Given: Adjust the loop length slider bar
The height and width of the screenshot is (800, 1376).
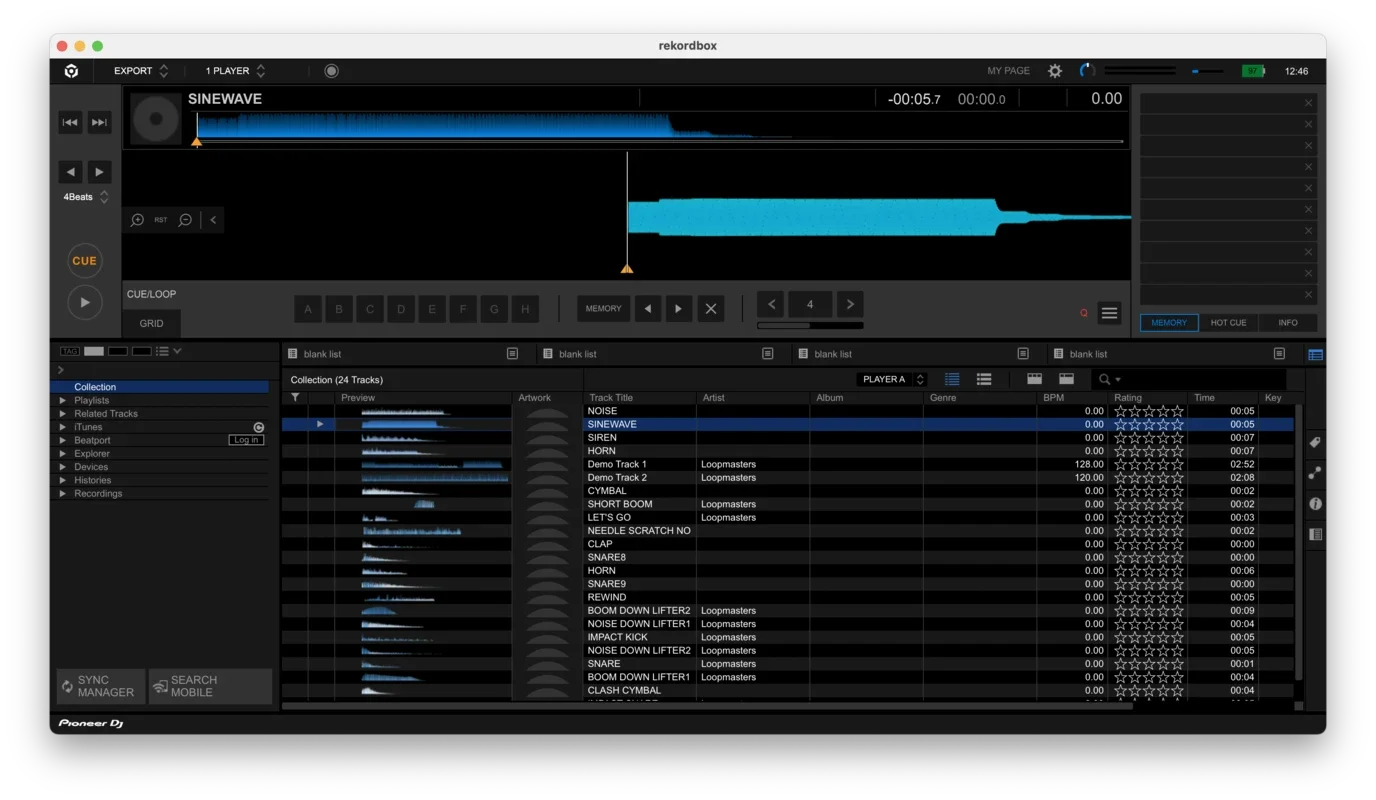Looking at the screenshot, I should tap(810, 325).
